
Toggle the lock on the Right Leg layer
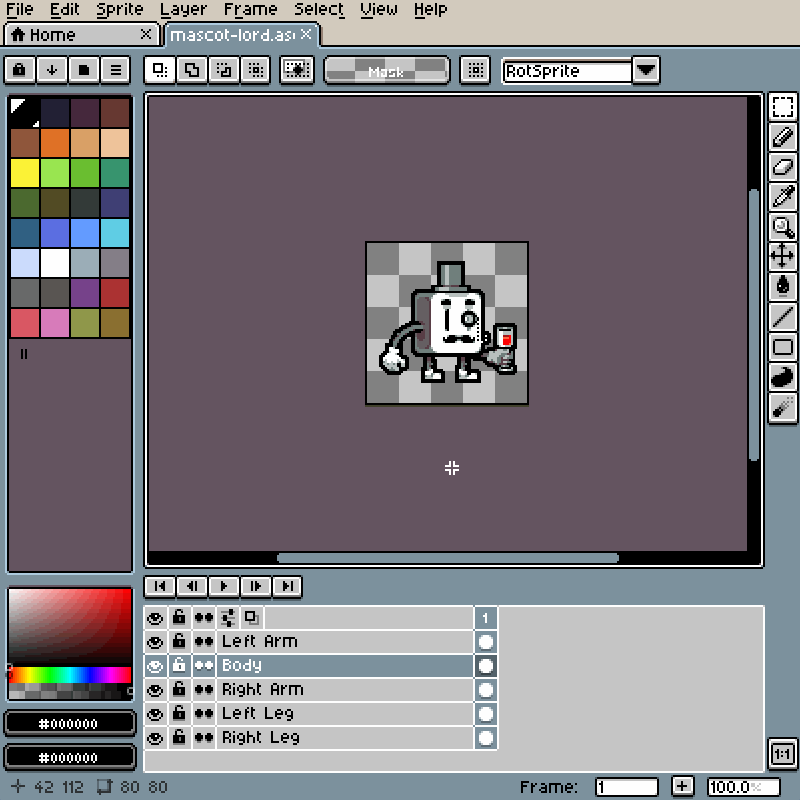pos(179,737)
